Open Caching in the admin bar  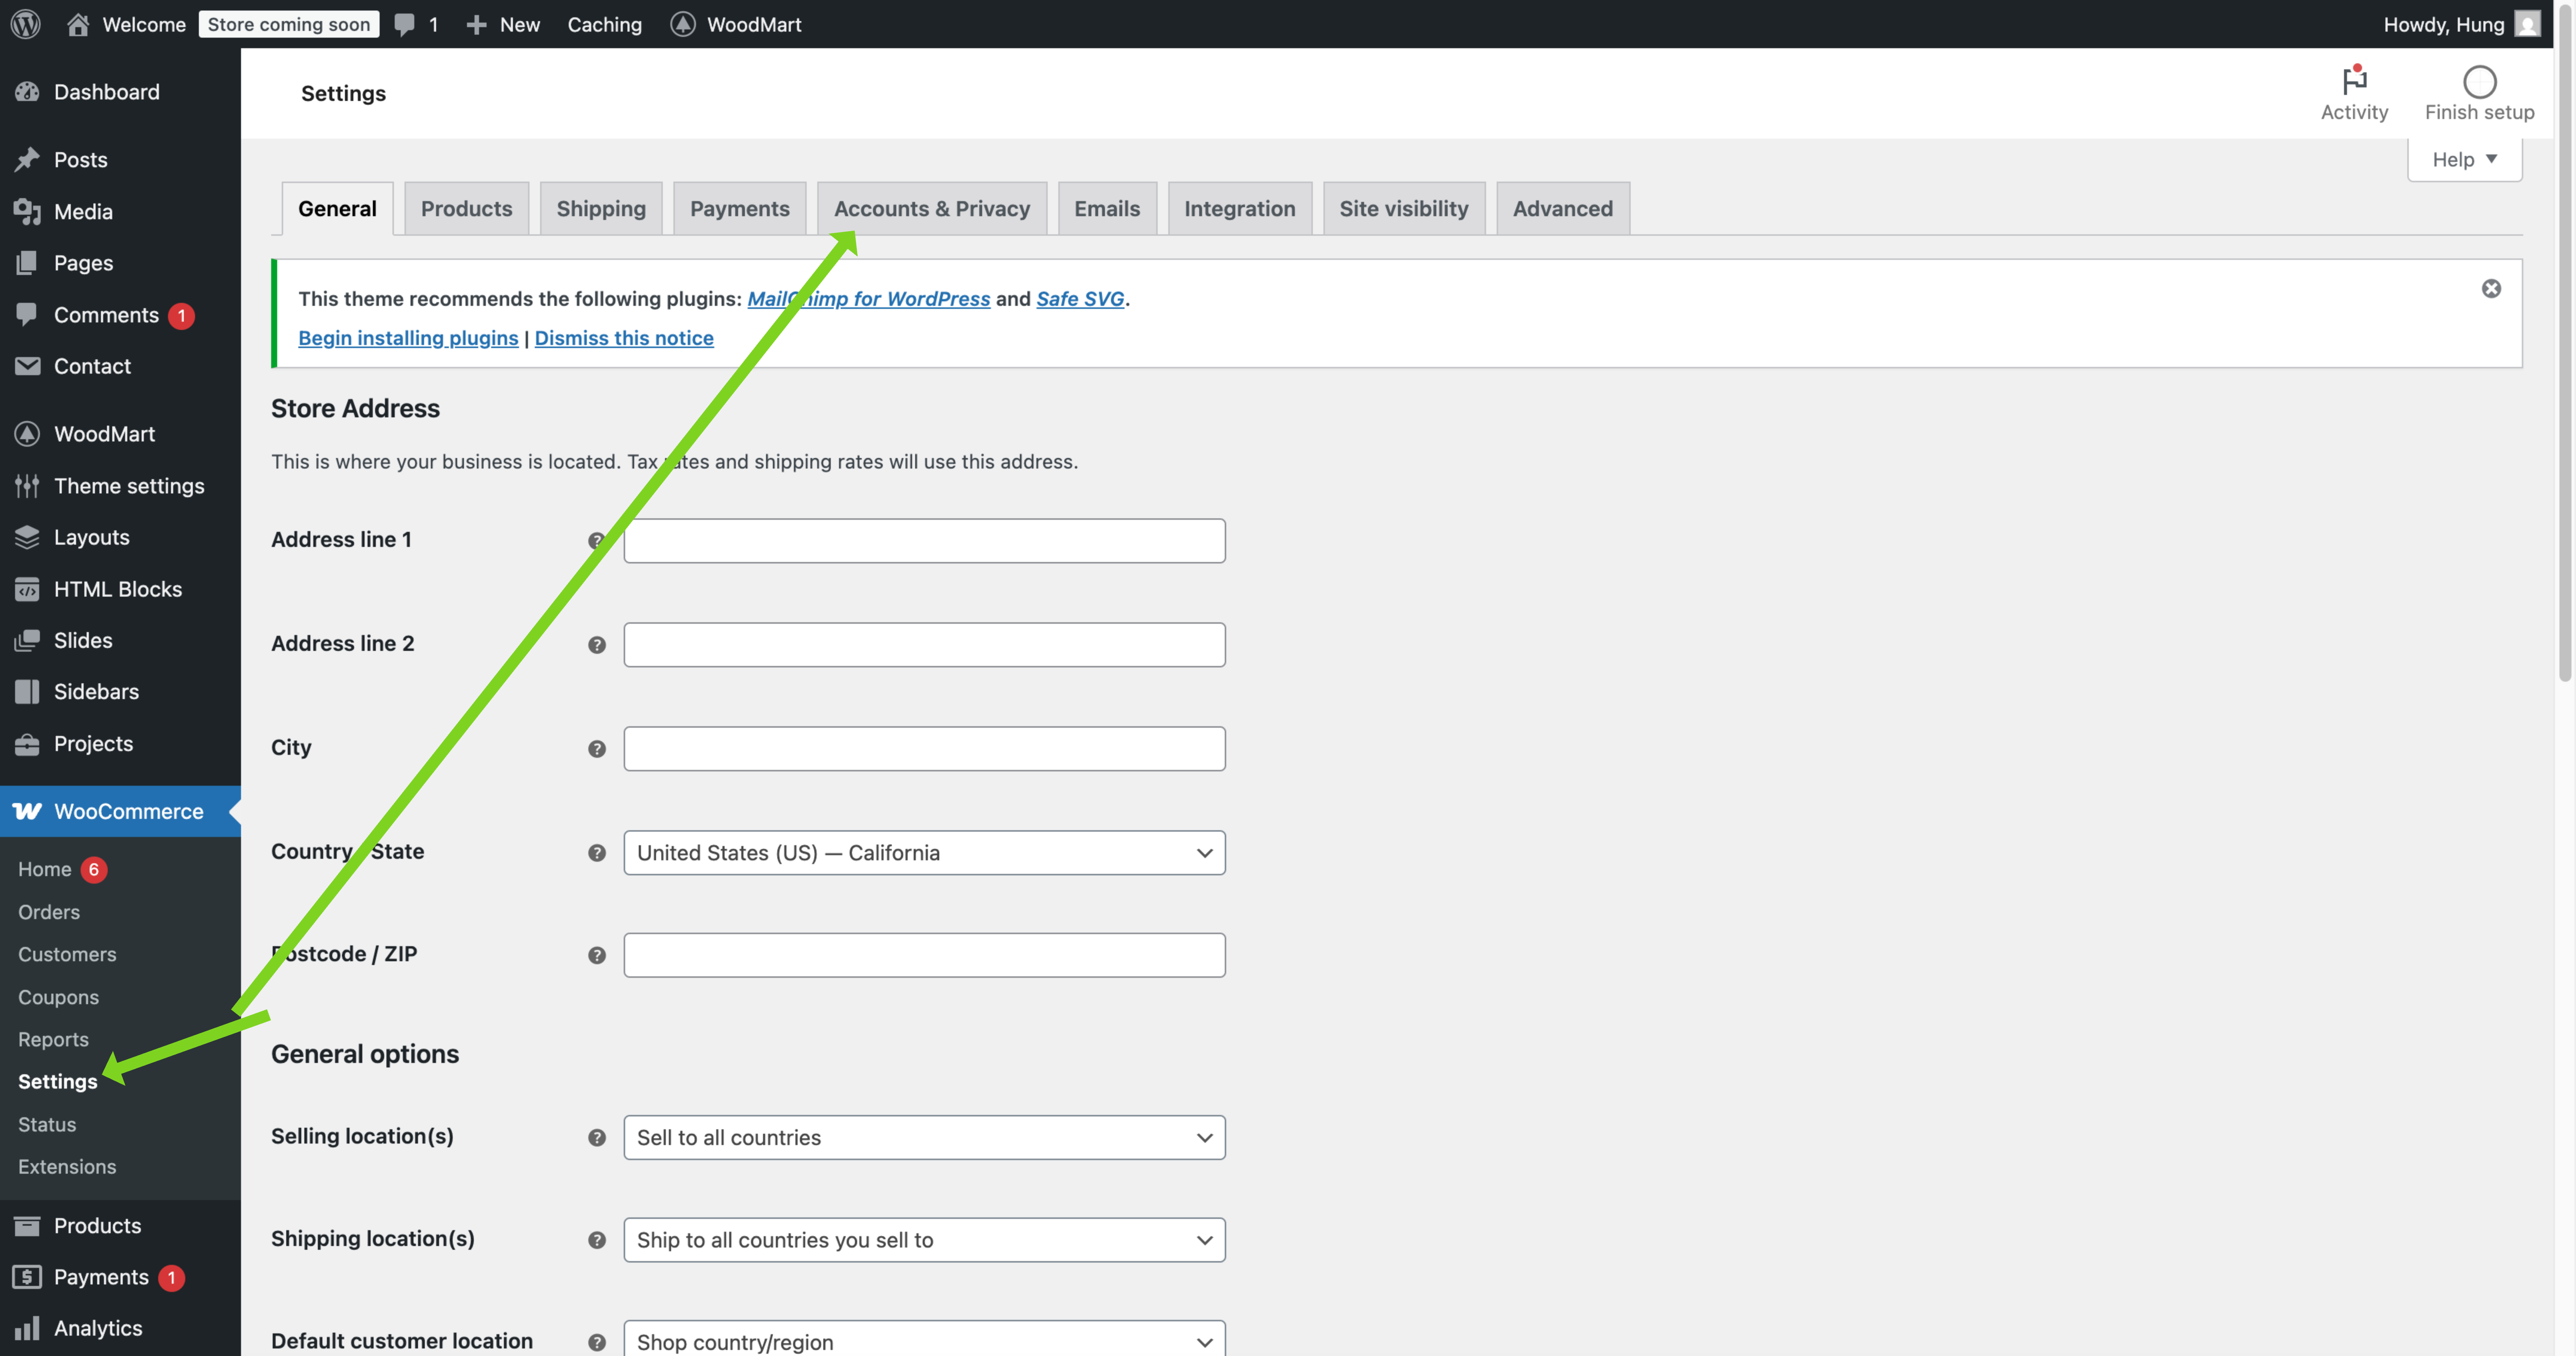(x=605, y=24)
